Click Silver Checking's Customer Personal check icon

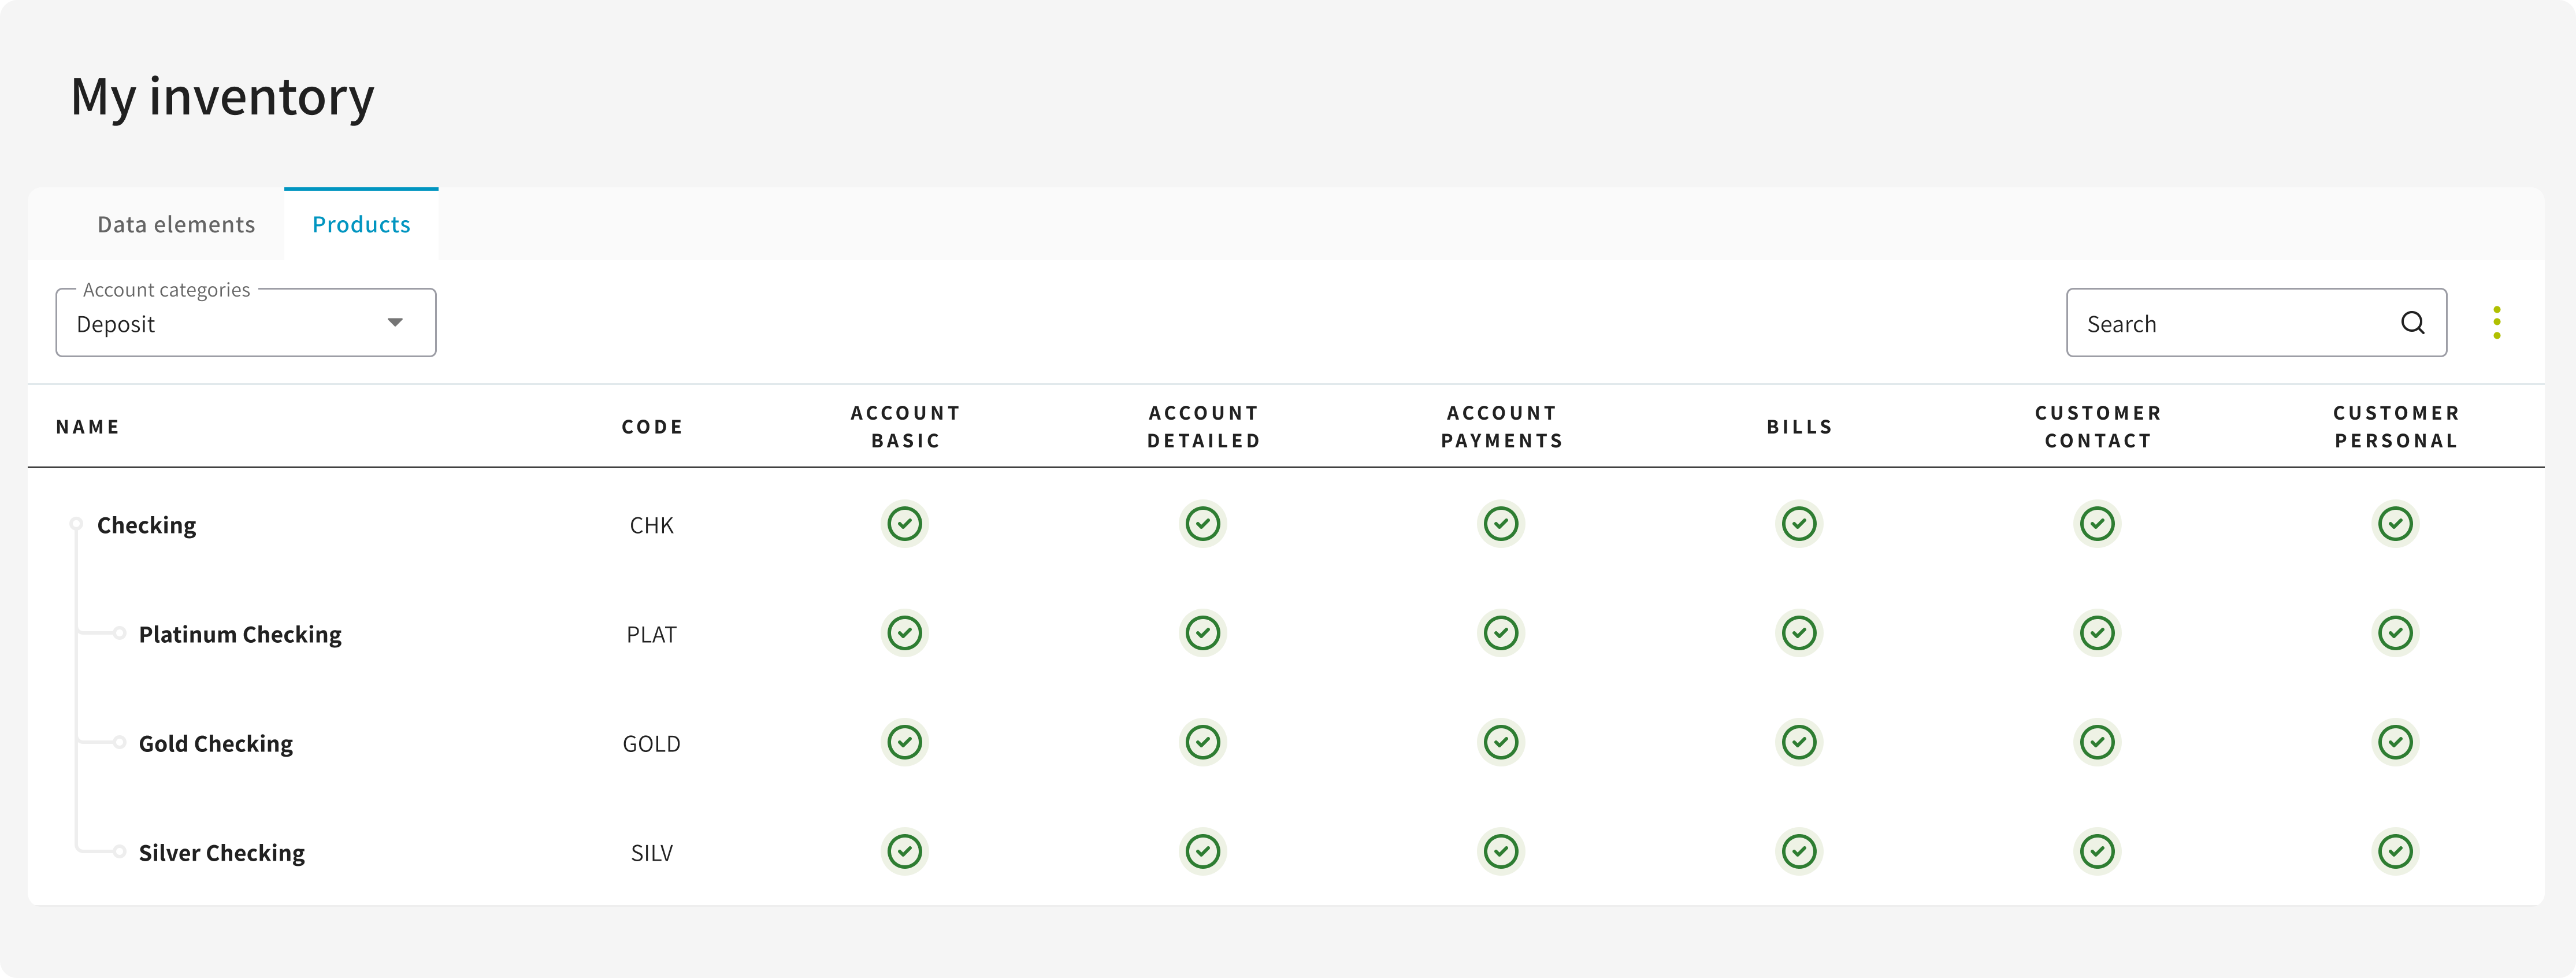point(2394,852)
